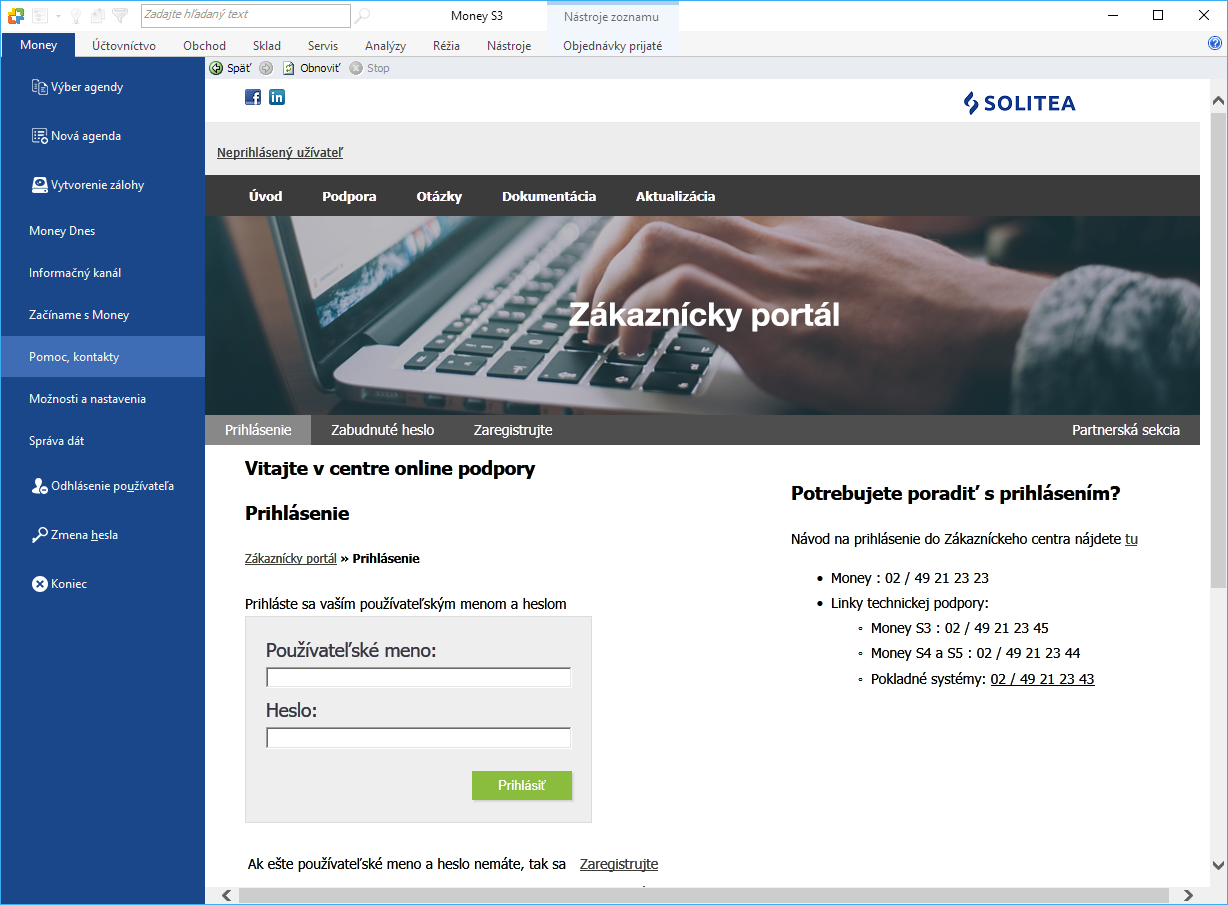Click the Zadajte hľadaný text search field

coord(246,15)
